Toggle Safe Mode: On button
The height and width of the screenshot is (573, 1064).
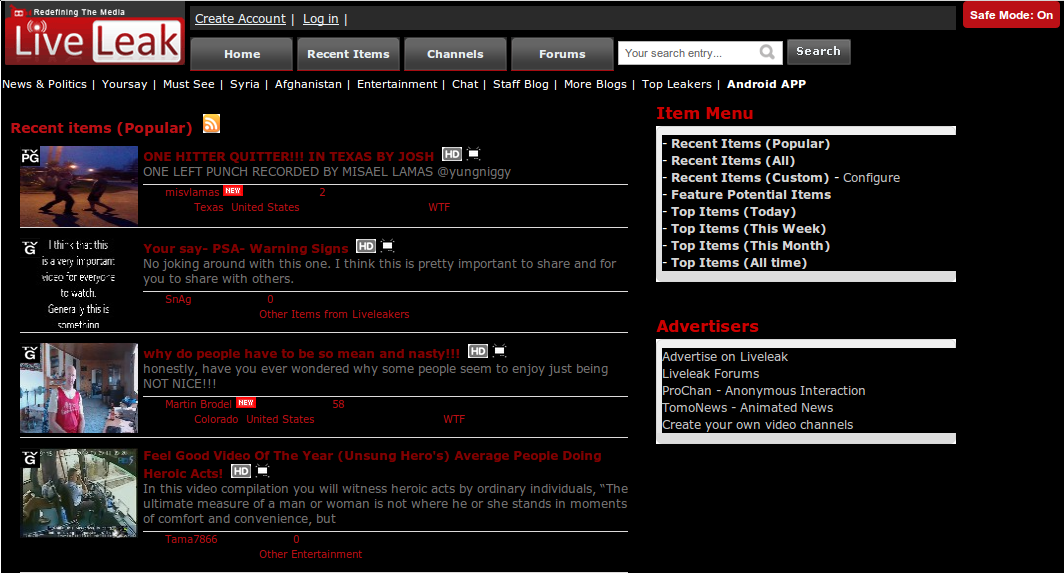[1011, 15]
